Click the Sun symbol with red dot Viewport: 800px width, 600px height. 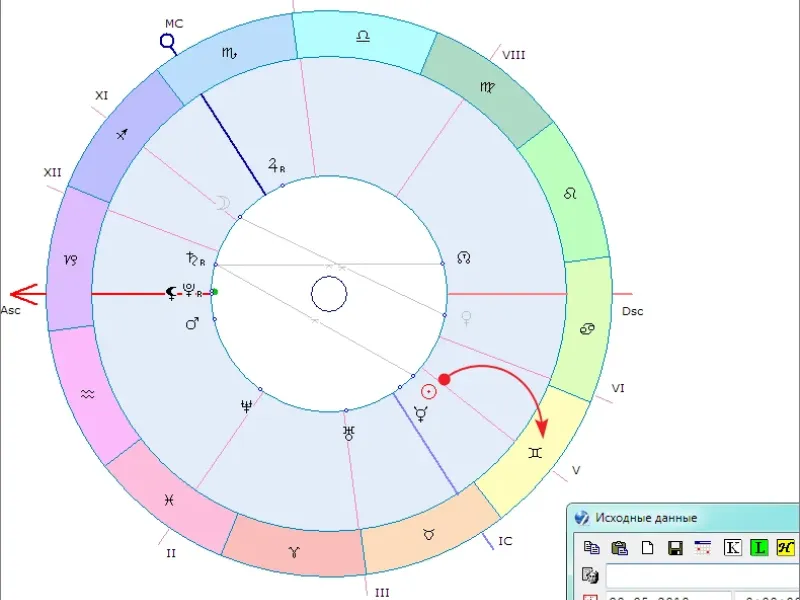coord(429,392)
